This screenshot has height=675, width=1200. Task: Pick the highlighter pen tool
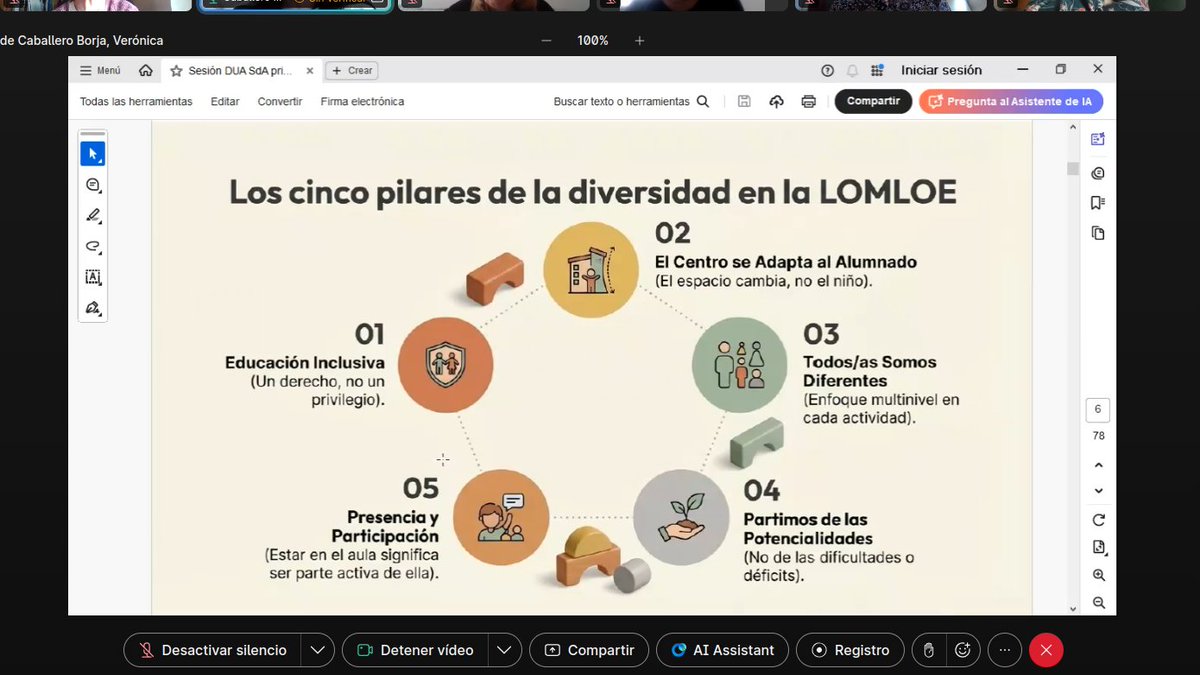pyautogui.click(x=93, y=215)
